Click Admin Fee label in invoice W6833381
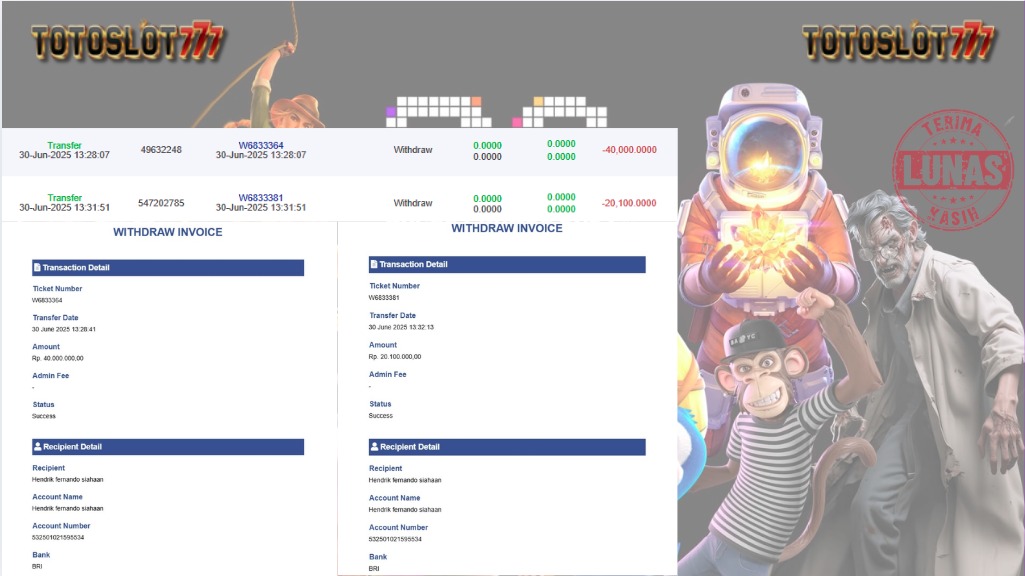Screen dimensions: 1025x576 click(388, 375)
